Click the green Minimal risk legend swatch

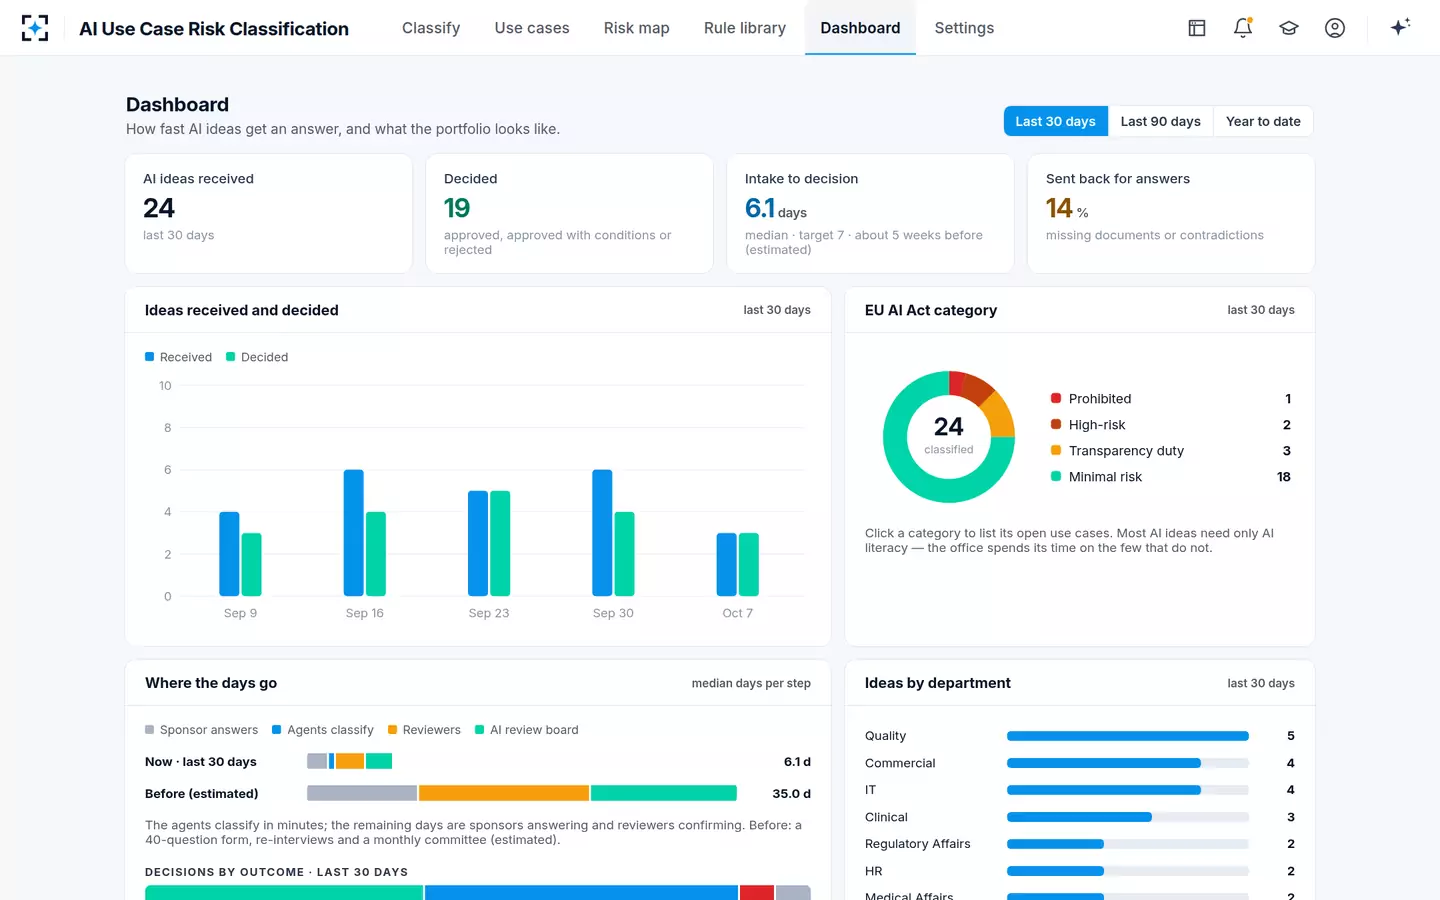coord(1056,476)
